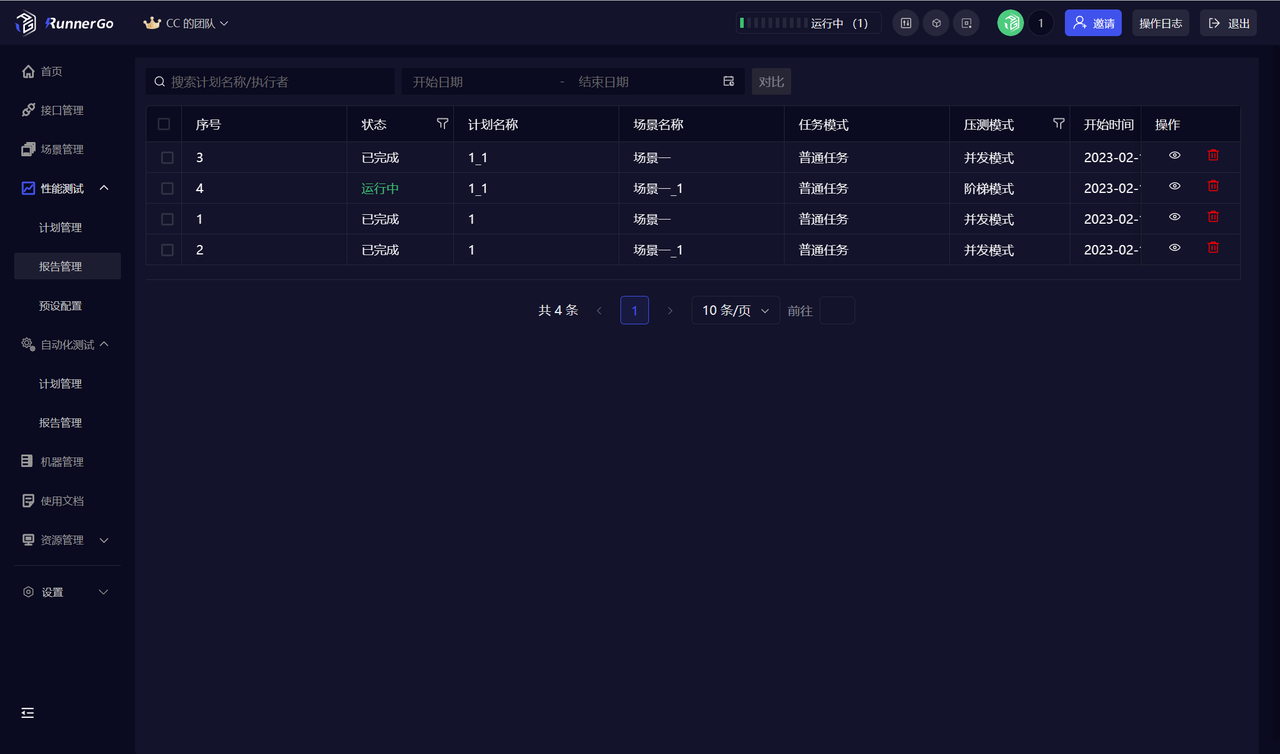The width and height of the screenshot is (1280, 754).
Task: Click the green team avatar
Action: coord(1010,23)
